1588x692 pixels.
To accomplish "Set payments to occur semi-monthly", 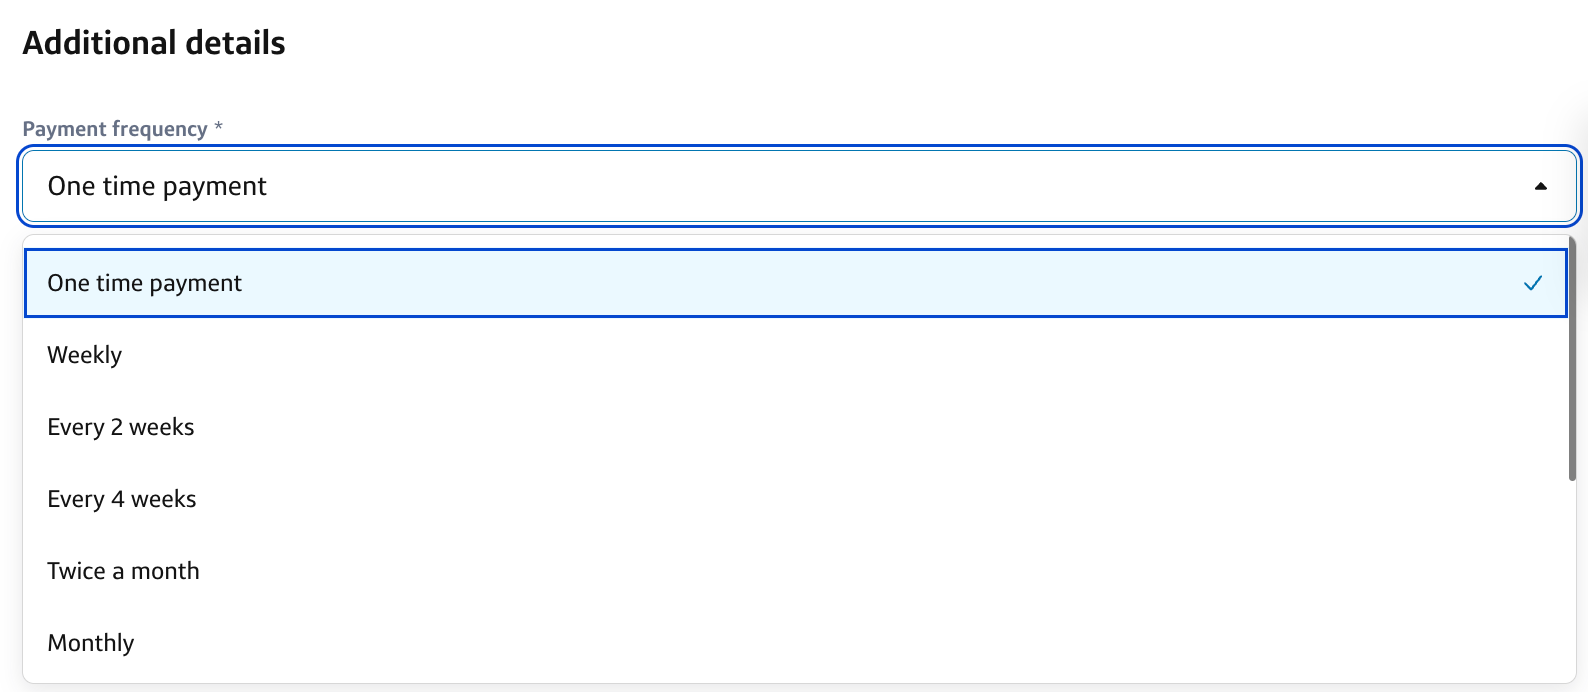I will tap(124, 572).
